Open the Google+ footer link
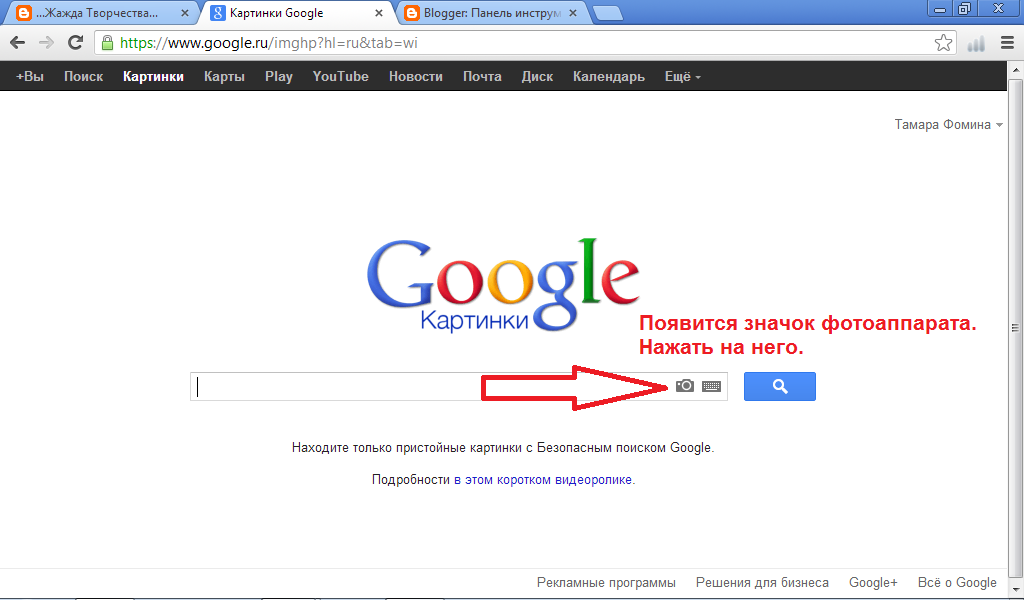 (x=873, y=582)
